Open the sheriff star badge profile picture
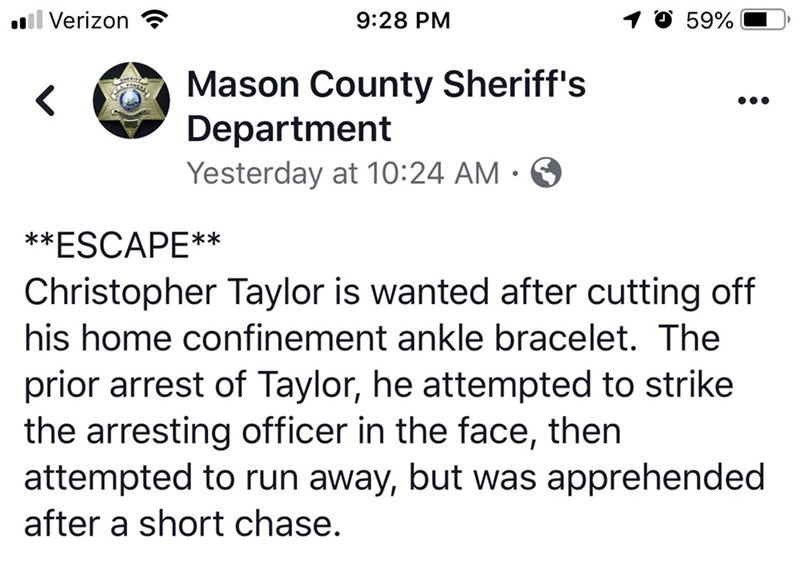Image resolution: width=800 pixels, height=574 pixels. 128,100
